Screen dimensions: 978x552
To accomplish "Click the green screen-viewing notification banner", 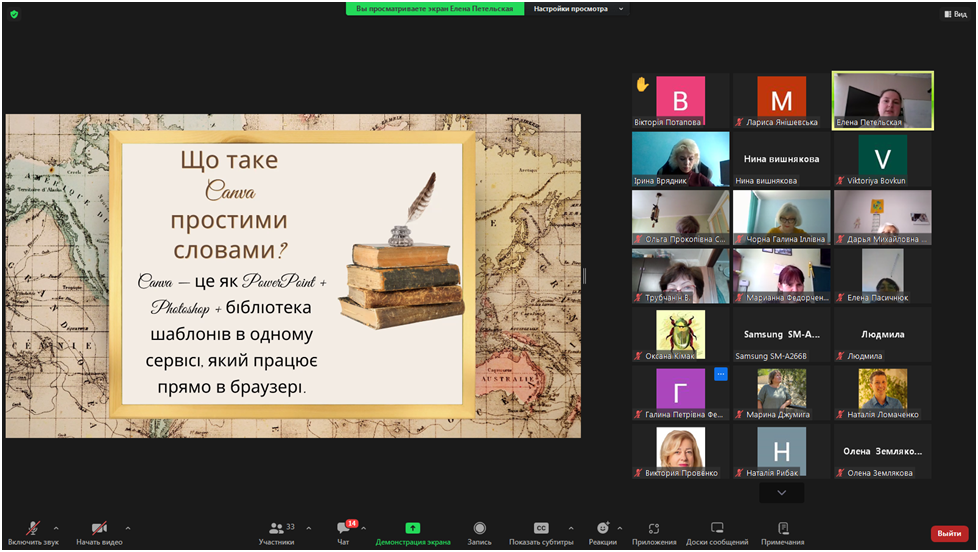I will pos(435,9).
